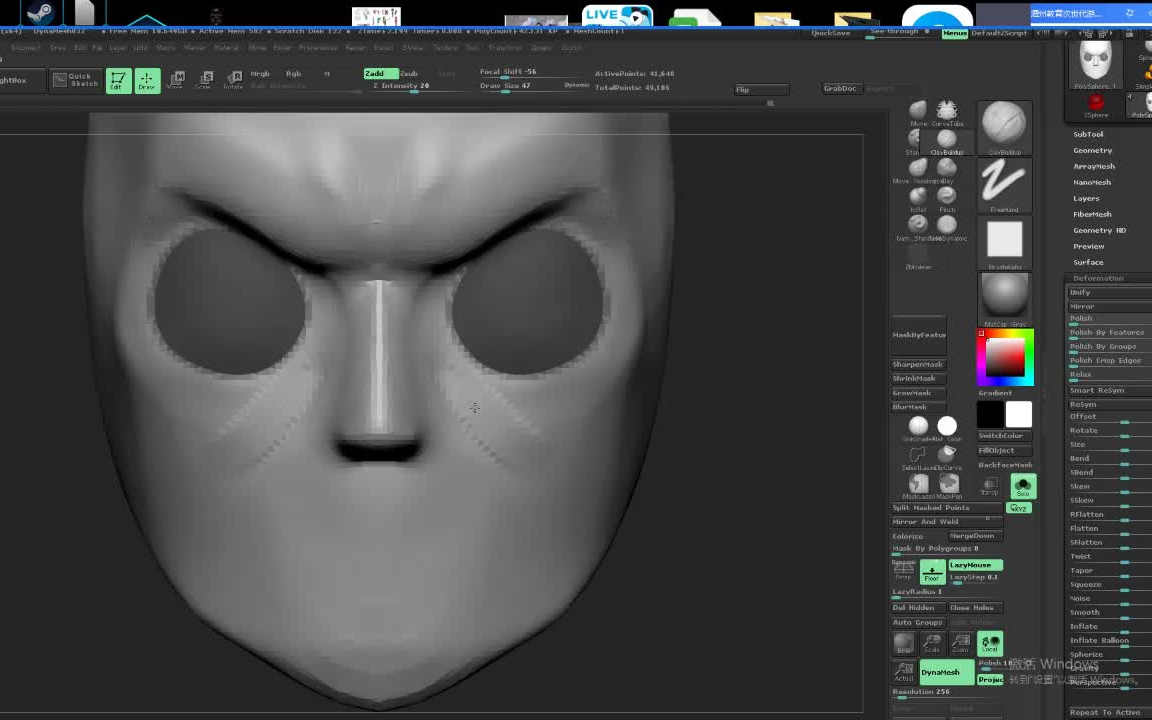
Task: Open the Menus button in top bar
Action: tap(954, 33)
